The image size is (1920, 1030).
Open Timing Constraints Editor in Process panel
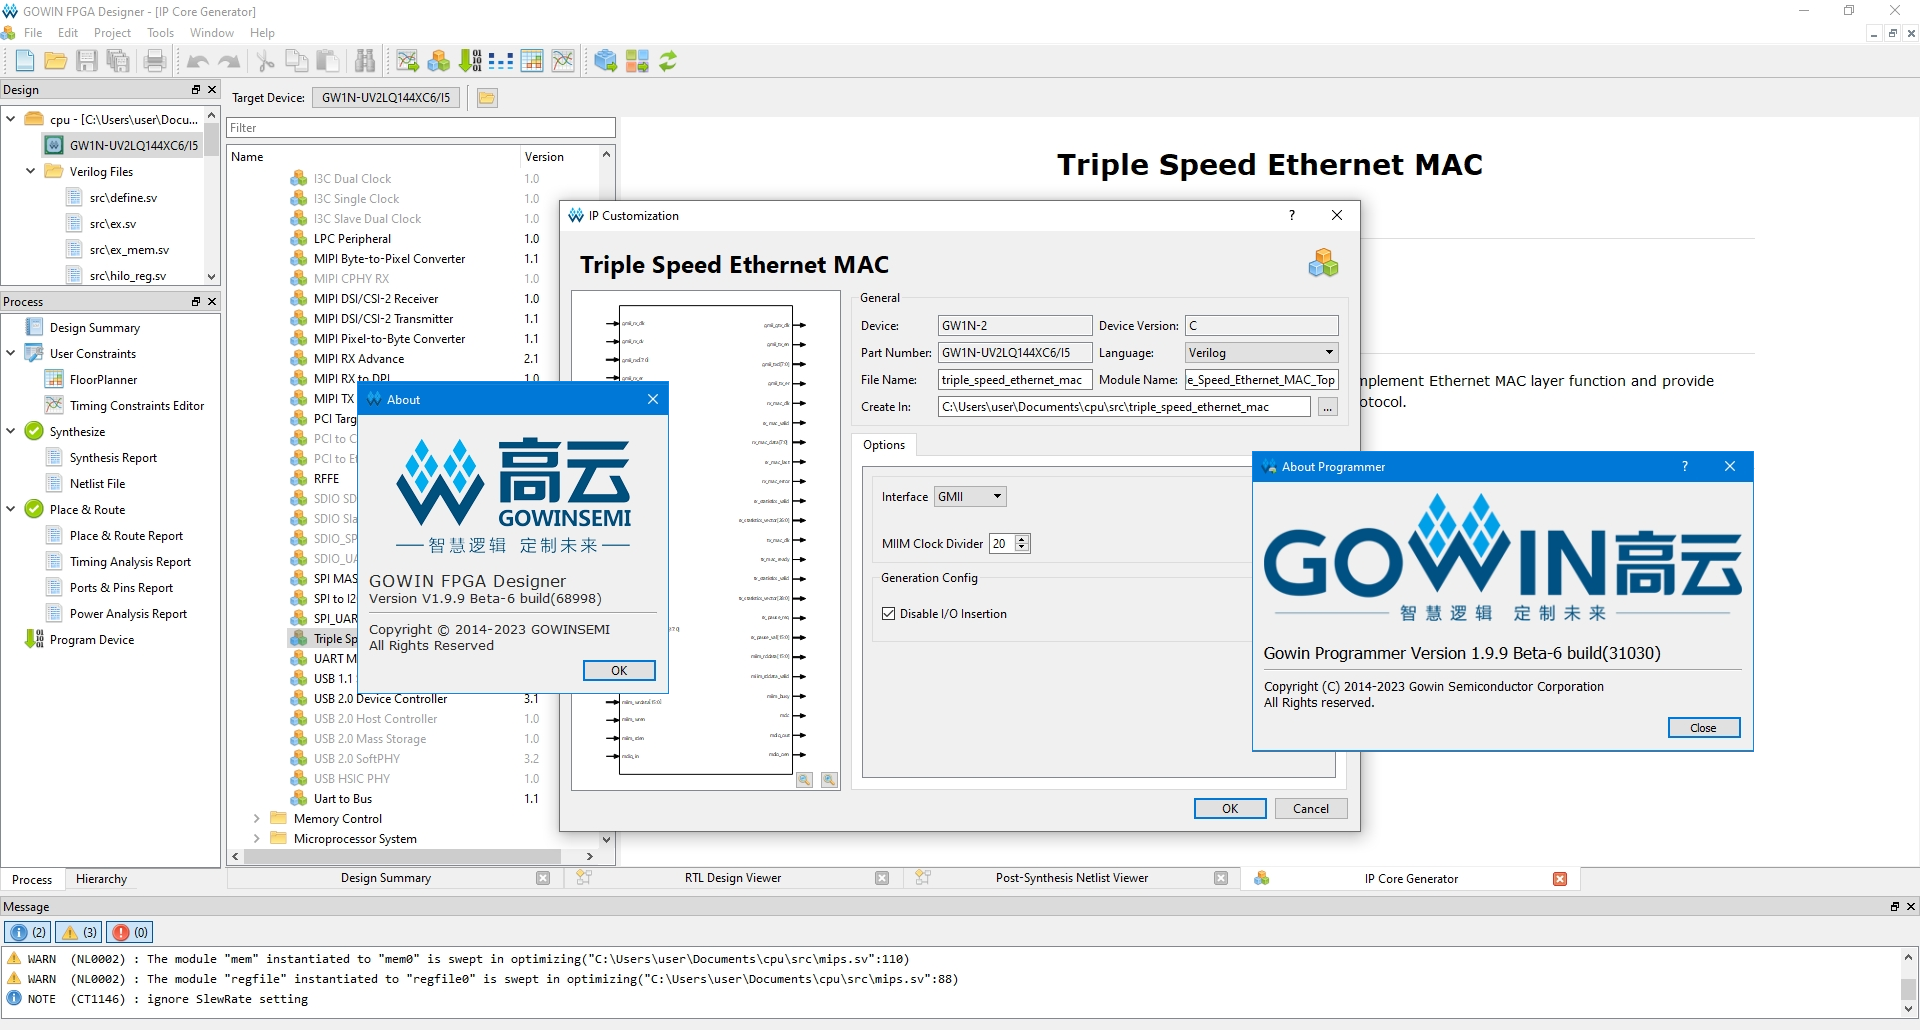[x=137, y=405]
